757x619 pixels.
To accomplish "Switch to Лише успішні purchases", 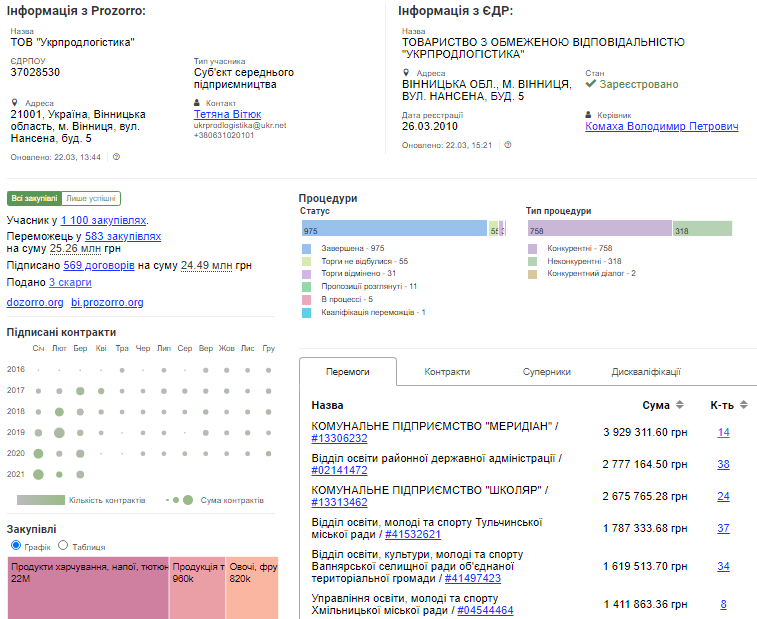I will coord(91,198).
